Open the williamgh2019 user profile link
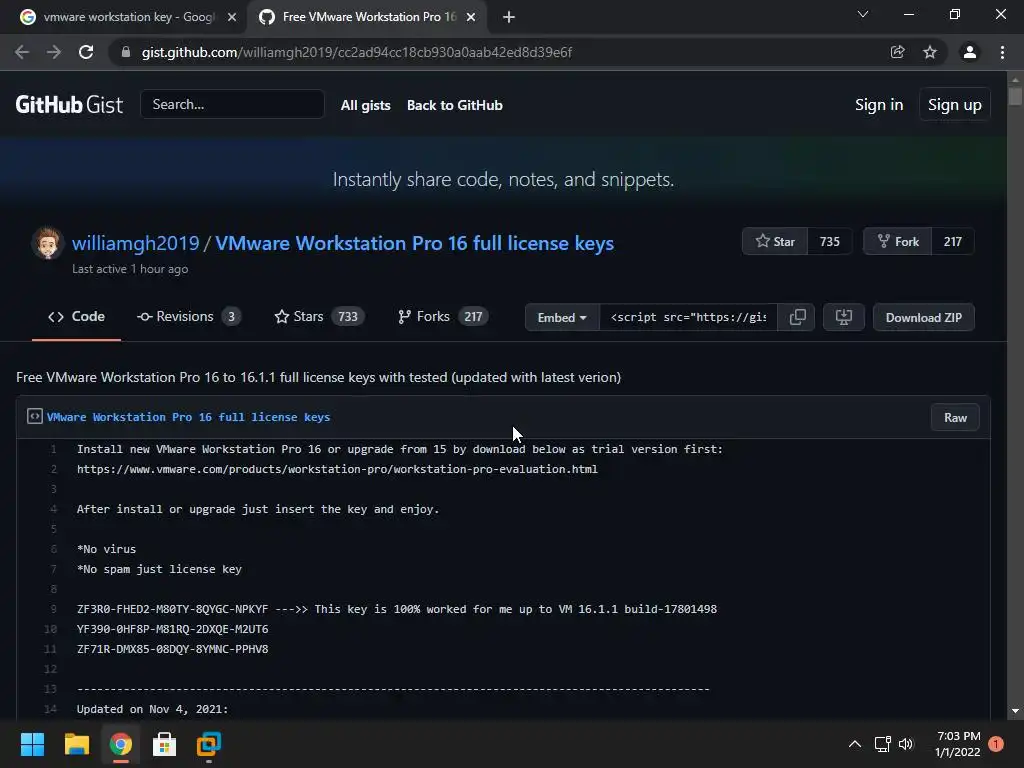The width and height of the screenshot is (1024, 768). coord(135,243)
